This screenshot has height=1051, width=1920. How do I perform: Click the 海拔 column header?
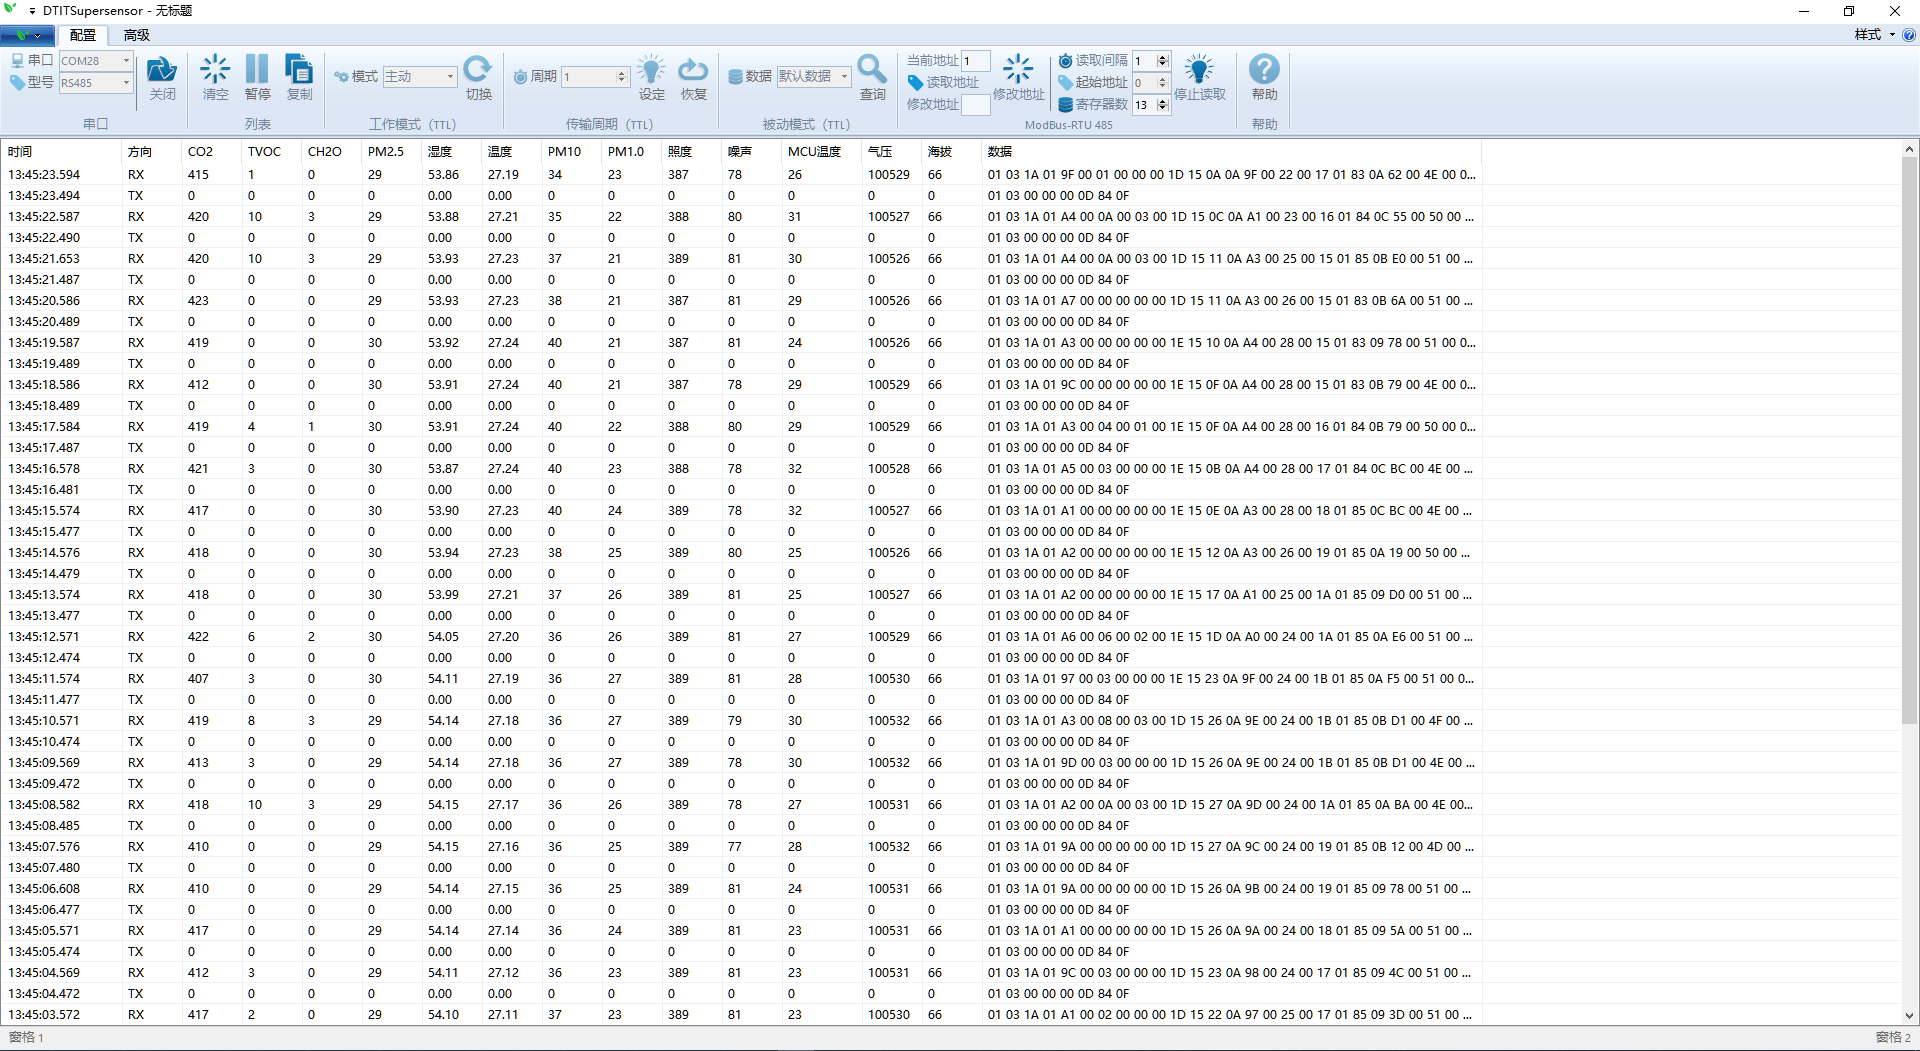(950, 151)
